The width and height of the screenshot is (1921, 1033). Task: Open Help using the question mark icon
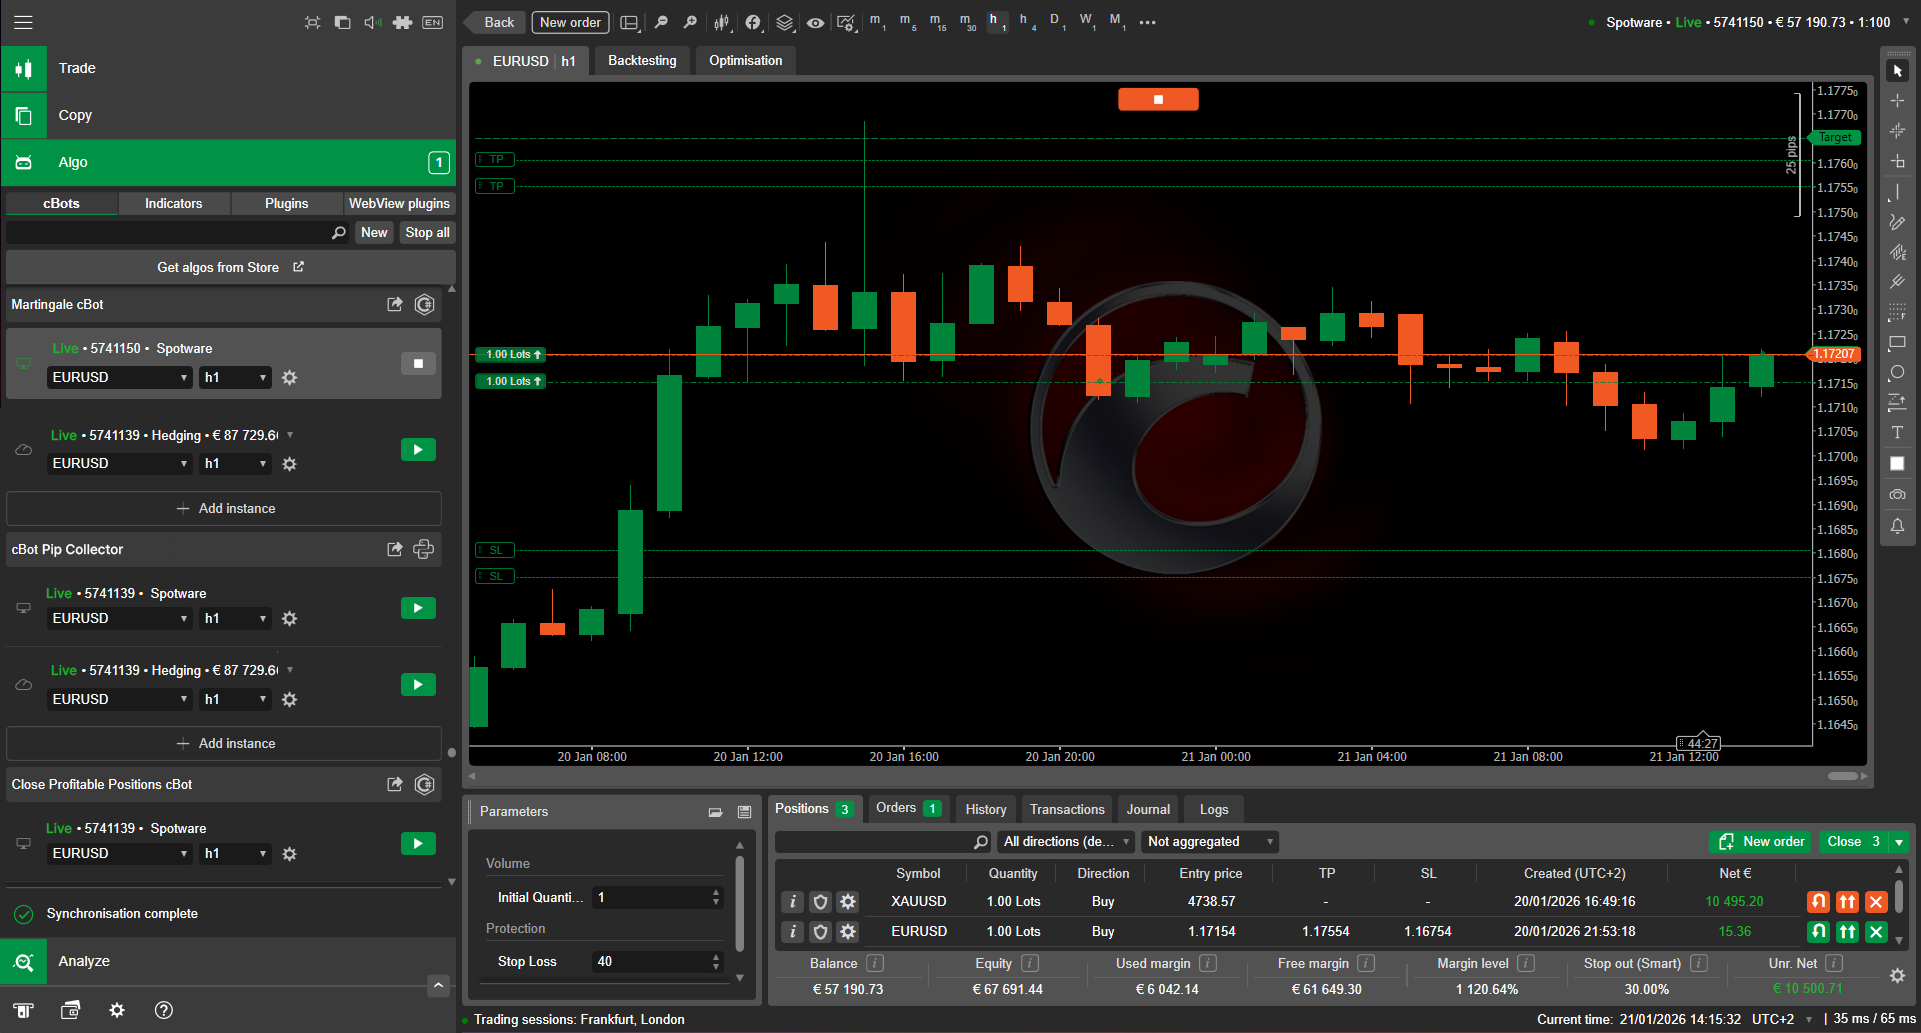coord(163,1011)
